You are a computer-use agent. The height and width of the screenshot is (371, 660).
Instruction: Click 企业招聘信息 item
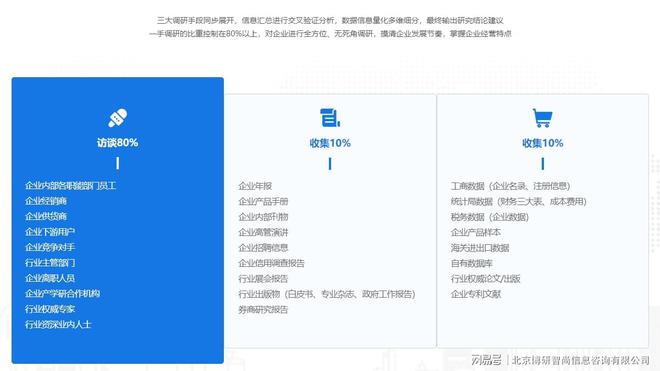[x=263, y=248]
